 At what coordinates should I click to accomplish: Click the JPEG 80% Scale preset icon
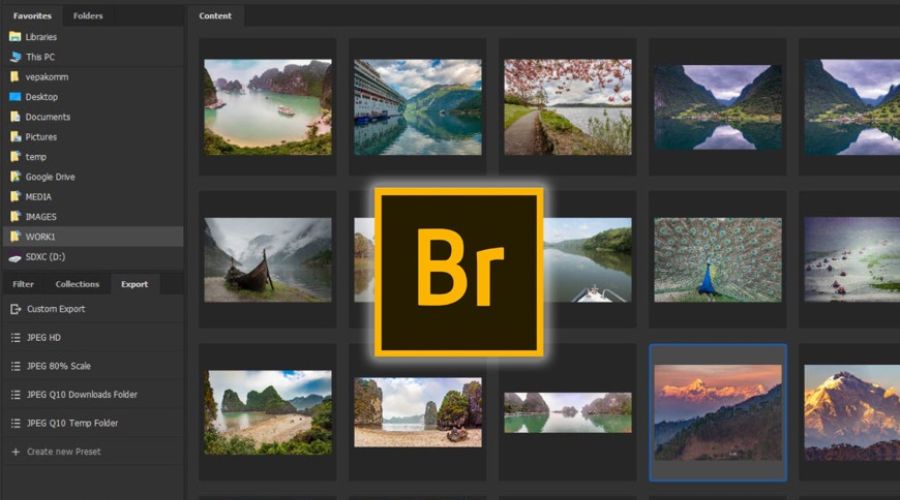[15, 366]
